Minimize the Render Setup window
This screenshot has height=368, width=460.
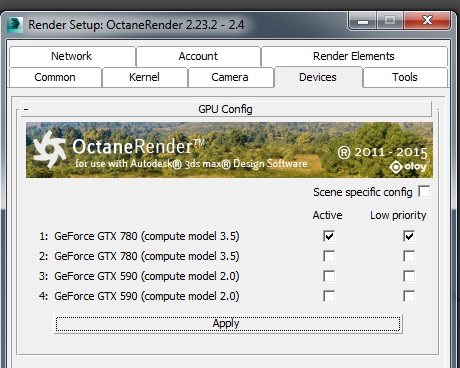(363, 20)
